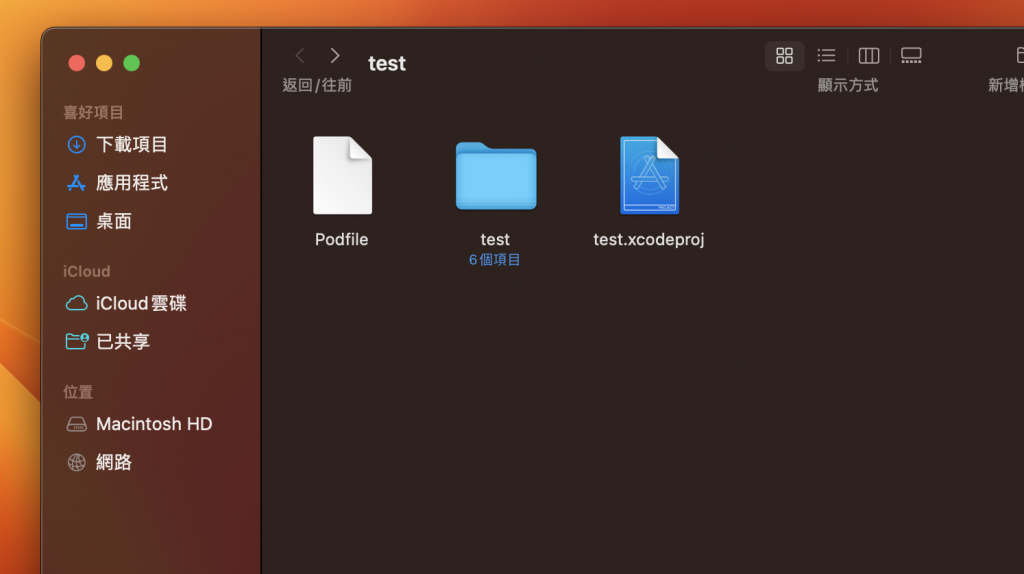Screen dimensions: 1024x574
Task: Click the test.xcodeproj file name label
Action: click(648, 240)
